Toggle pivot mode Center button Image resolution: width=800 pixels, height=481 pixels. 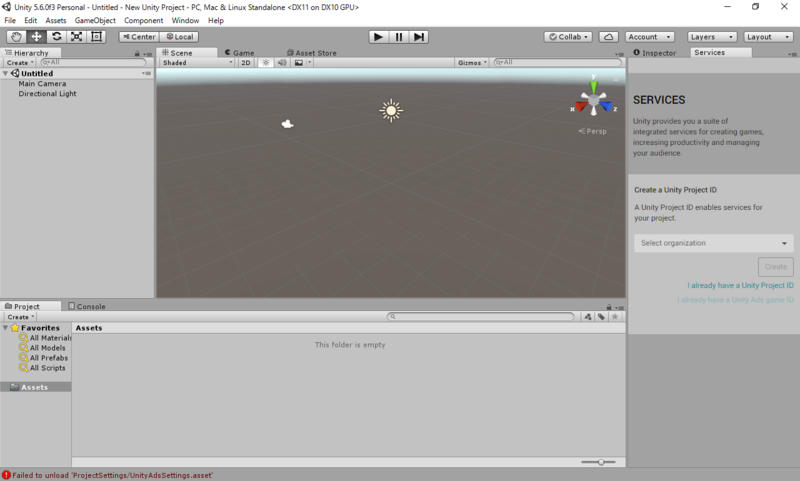139,37
